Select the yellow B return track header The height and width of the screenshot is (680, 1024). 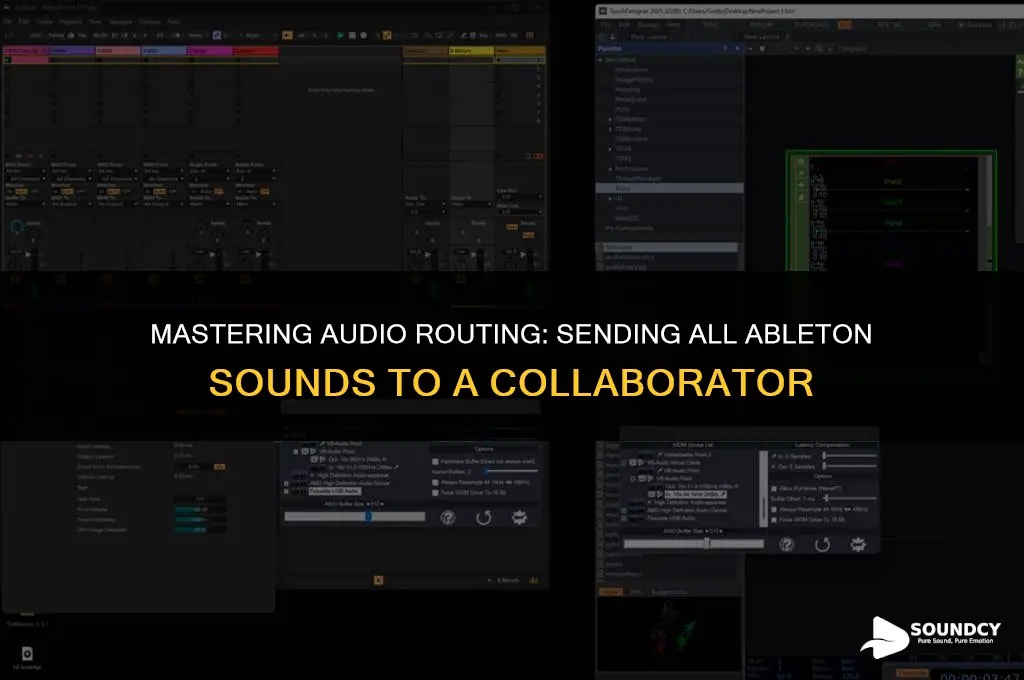(x=471, y=50)
